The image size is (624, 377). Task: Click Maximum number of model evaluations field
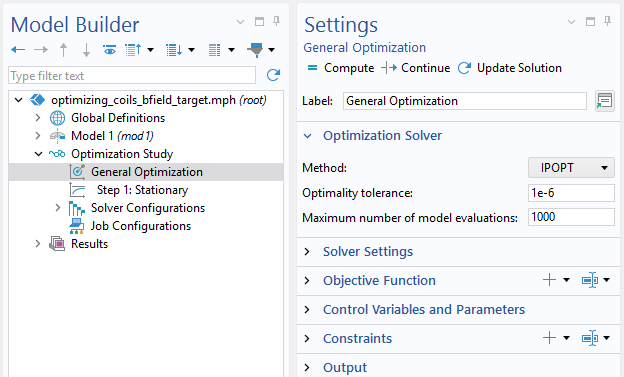[571, 217]
